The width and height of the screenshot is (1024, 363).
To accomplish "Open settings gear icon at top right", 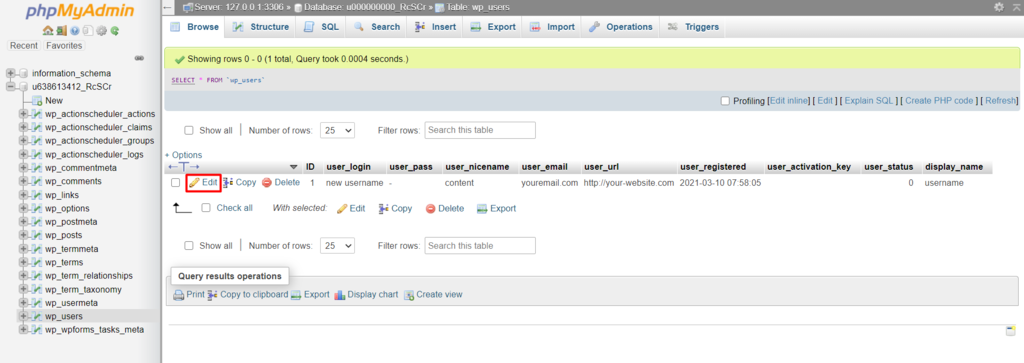I will click(x=999, y=7).
